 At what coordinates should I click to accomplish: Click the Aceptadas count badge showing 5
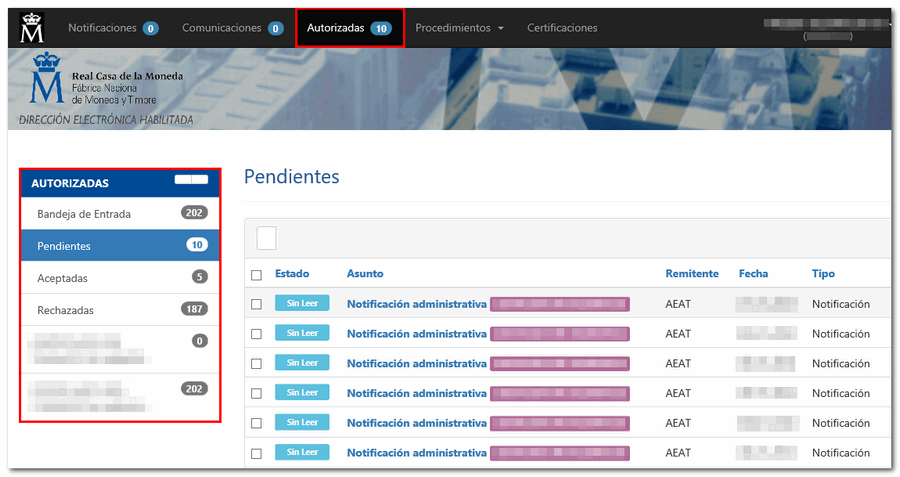click(199, 277)
